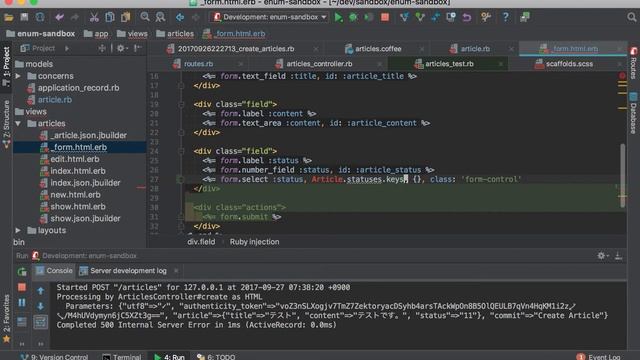This screenshot has width=640, height=360.
Task: Open index.html.erb in the tree
Action: click(x=78, y=171)
